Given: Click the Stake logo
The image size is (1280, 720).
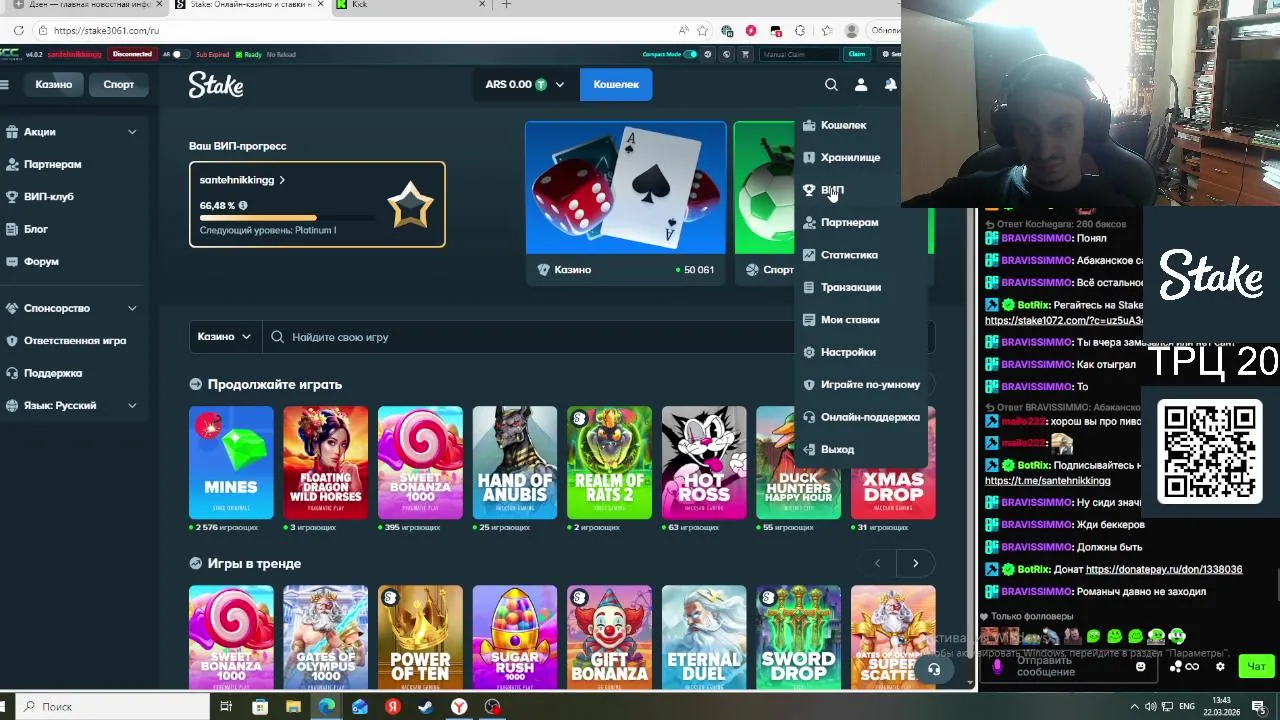Looking at the screenshot, I should [x=216, y=85].
